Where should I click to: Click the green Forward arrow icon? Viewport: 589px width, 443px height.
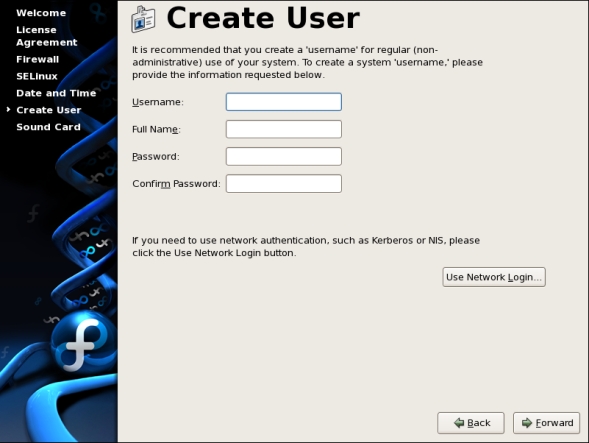click(527, 423)
